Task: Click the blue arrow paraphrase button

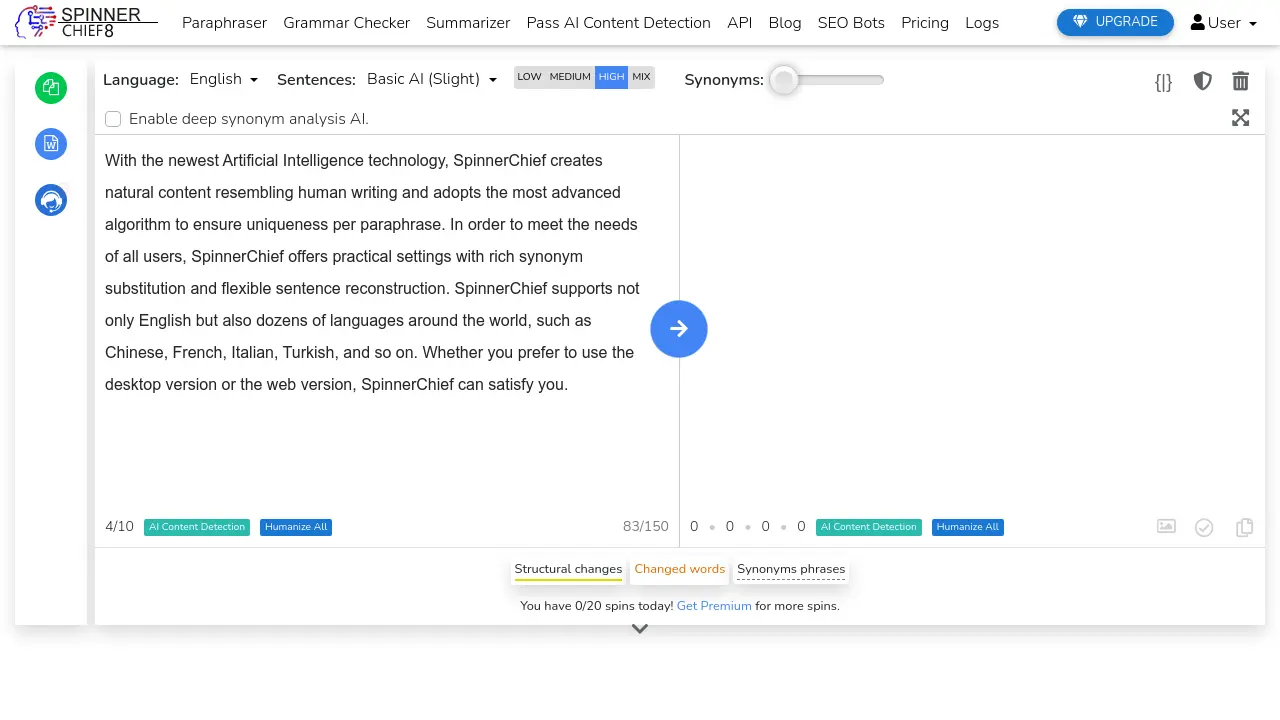Action: pos(679,329)
